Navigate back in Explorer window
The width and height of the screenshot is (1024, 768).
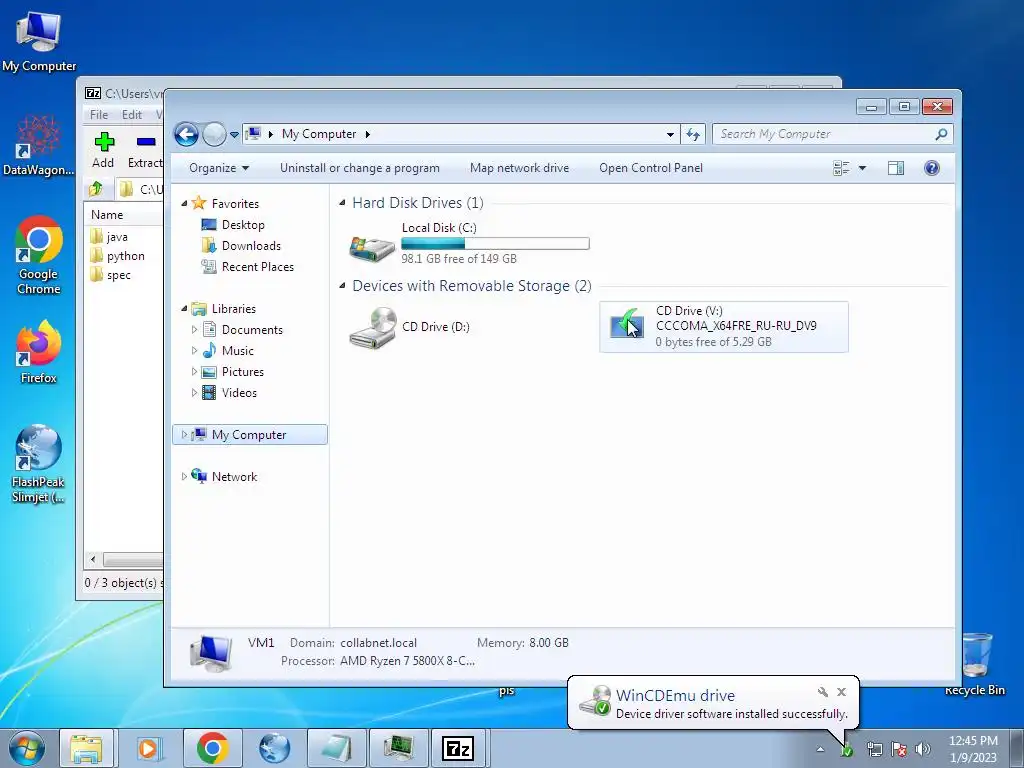pyautogui.click(x=186, y=135)
